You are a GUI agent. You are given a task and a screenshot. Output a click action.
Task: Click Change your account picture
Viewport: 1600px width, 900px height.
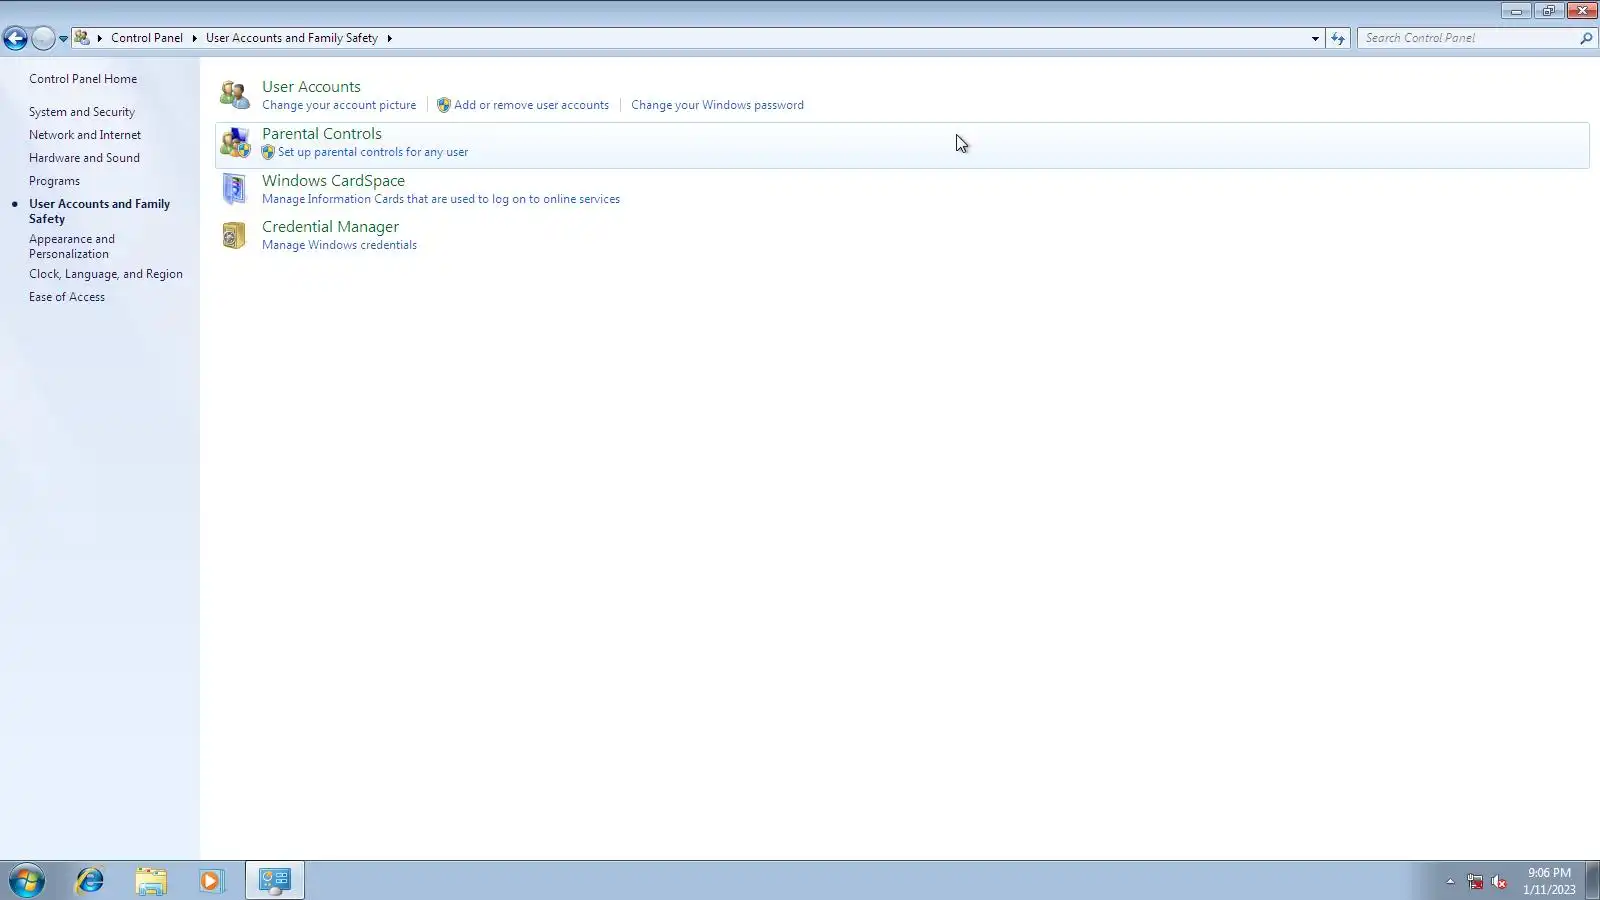[x=339, y=105]
